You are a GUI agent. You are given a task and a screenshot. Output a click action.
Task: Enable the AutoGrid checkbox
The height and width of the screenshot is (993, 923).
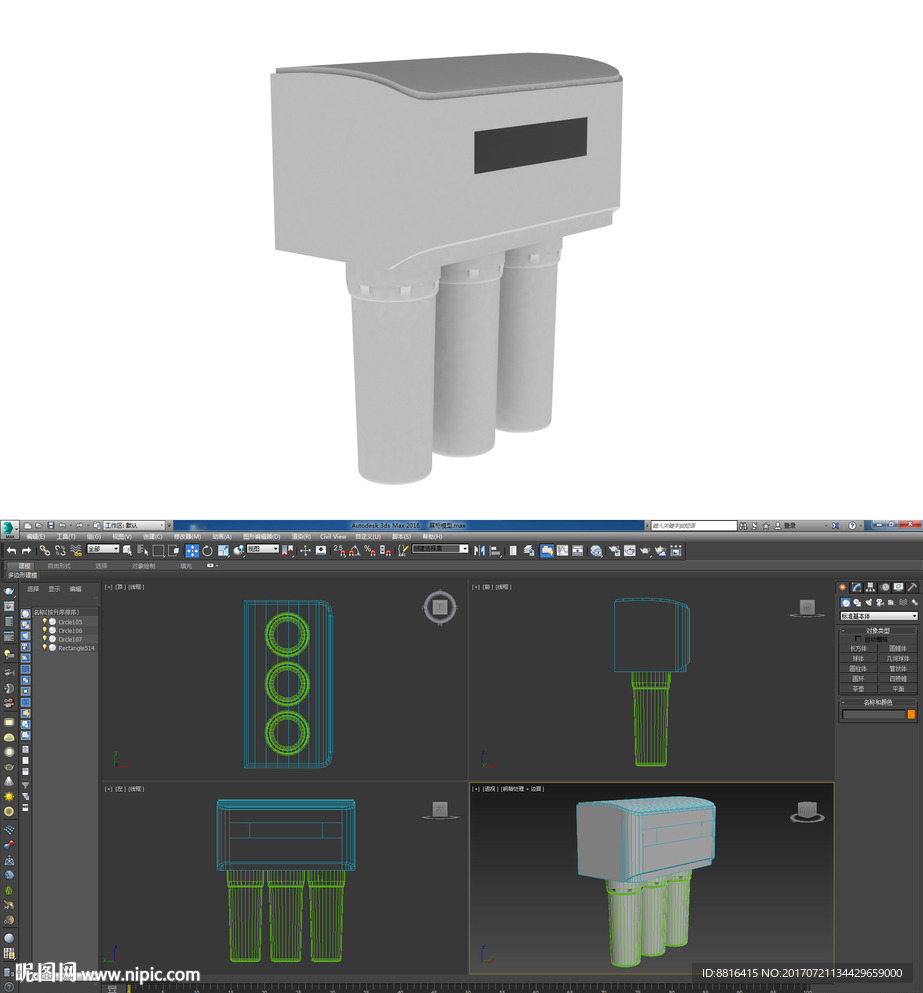coord(858,639)
